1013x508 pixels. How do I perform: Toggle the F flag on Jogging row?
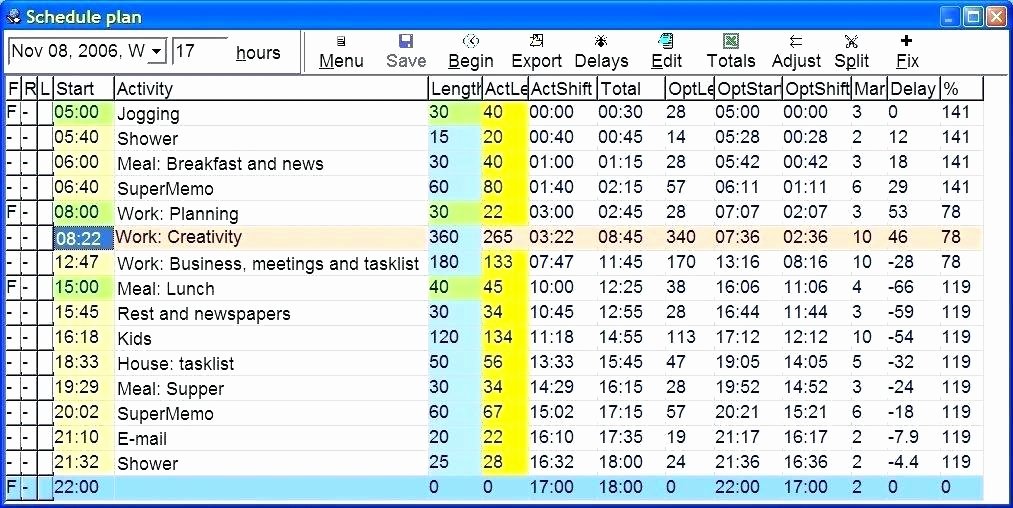point(12,112)
